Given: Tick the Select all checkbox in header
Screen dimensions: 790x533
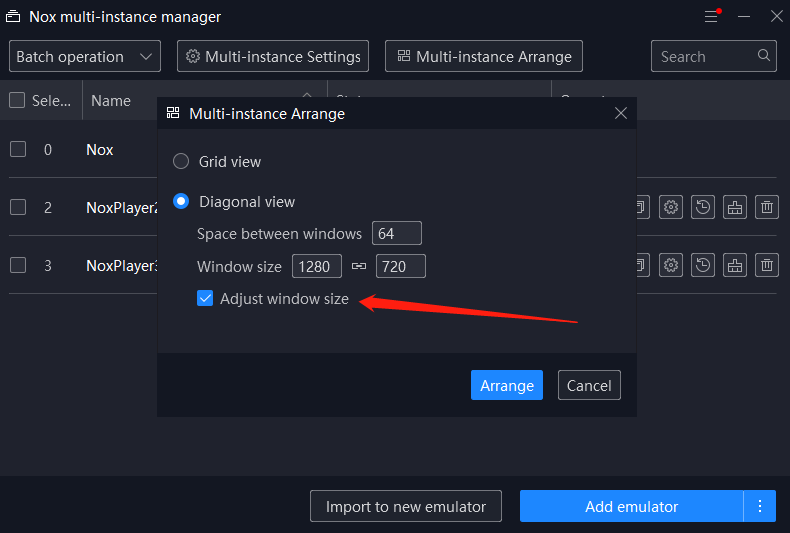Looking at the screenshot, I should click(x=17, y=100).
